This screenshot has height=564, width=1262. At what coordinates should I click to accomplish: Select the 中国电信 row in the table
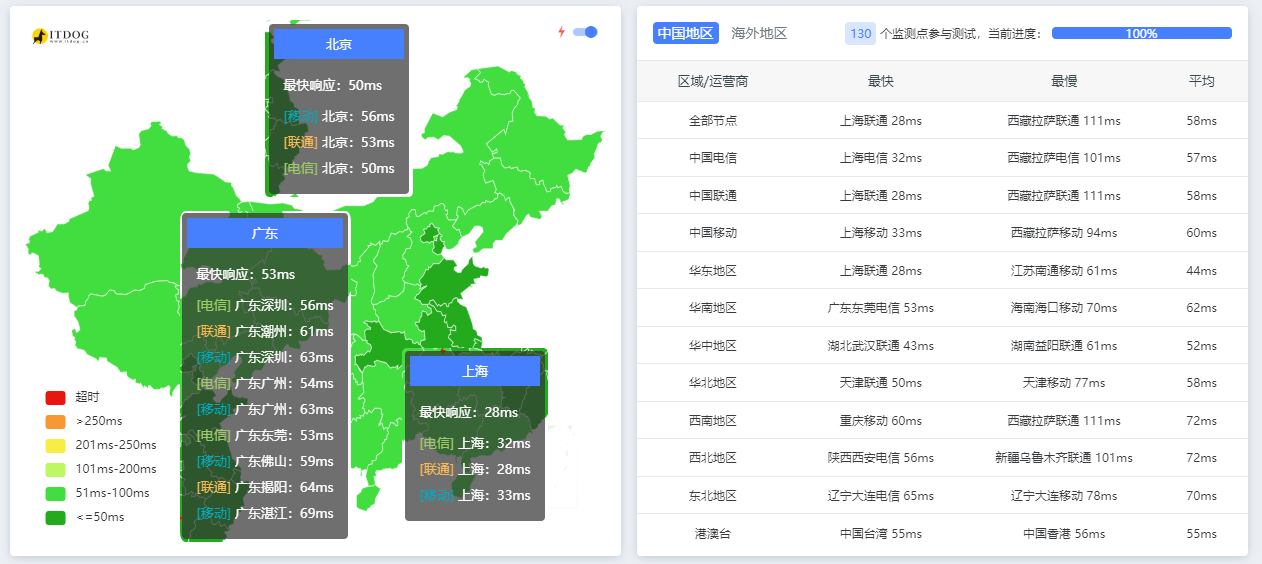(712, 158)
